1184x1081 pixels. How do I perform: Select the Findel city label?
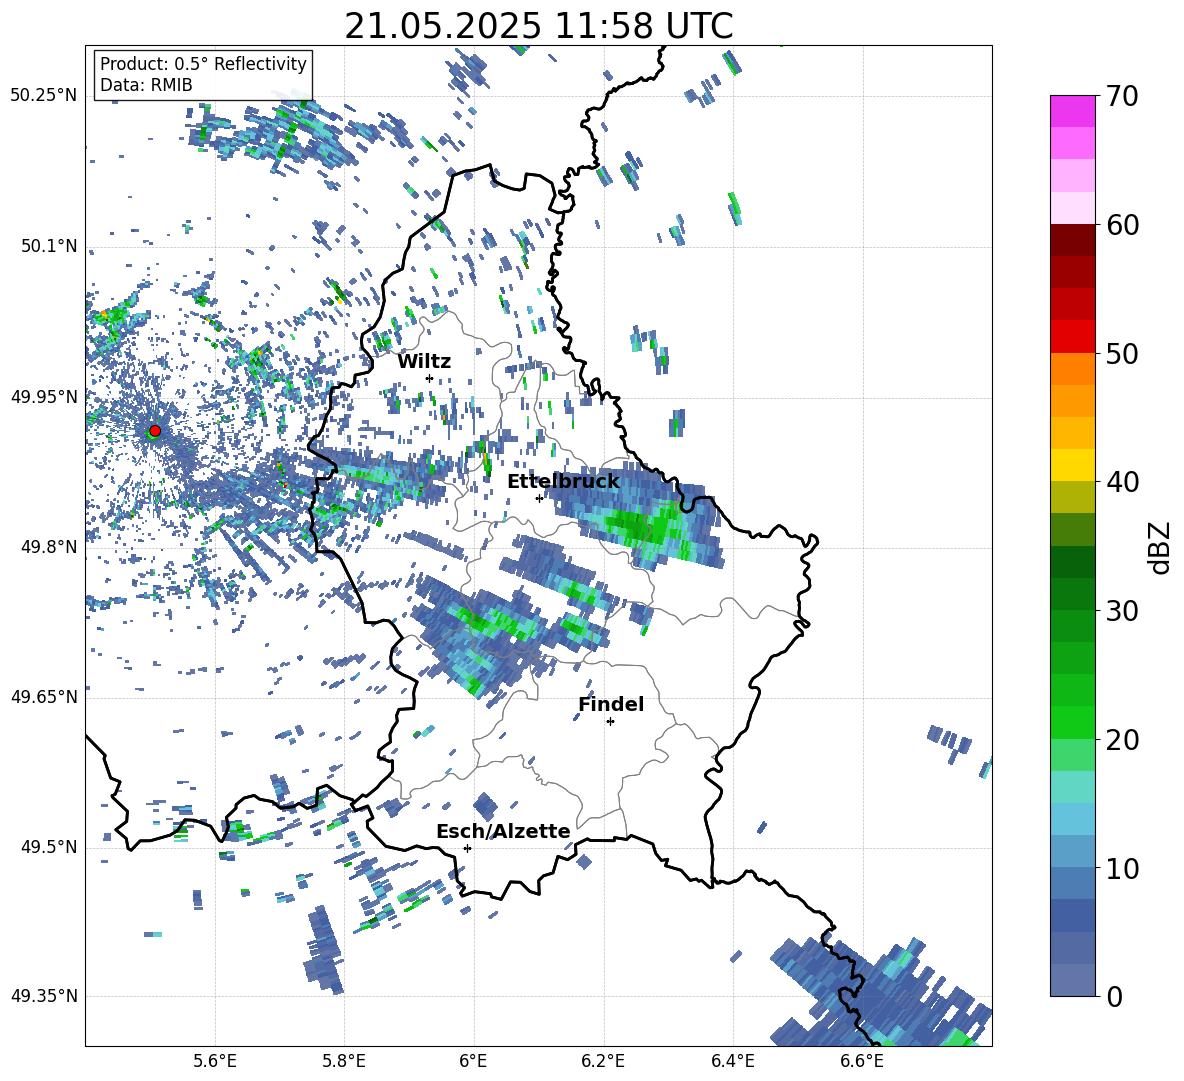tap(611, 704)
